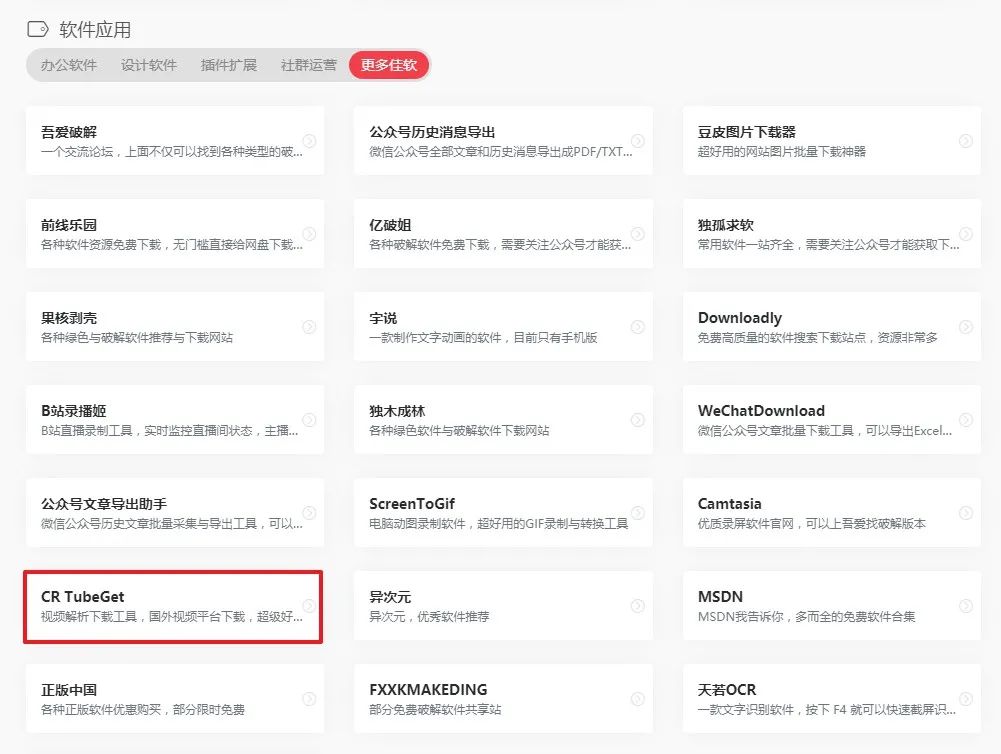Open the 独孤求软 title link
This screenshot has width=1001, height=754.
[726, 225]
